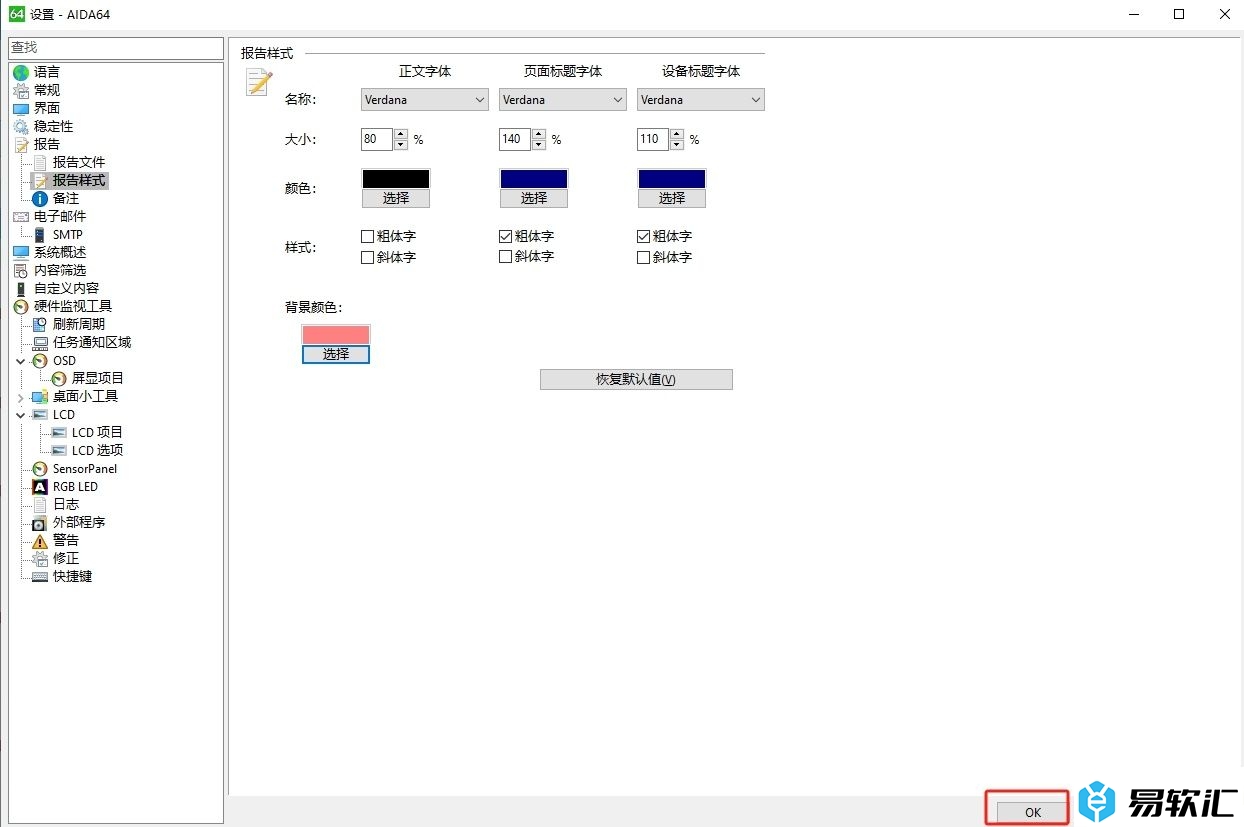Click the monitor icon beside 界面
This screenshot has height=827, width=1244.
[x=21, y=108]
